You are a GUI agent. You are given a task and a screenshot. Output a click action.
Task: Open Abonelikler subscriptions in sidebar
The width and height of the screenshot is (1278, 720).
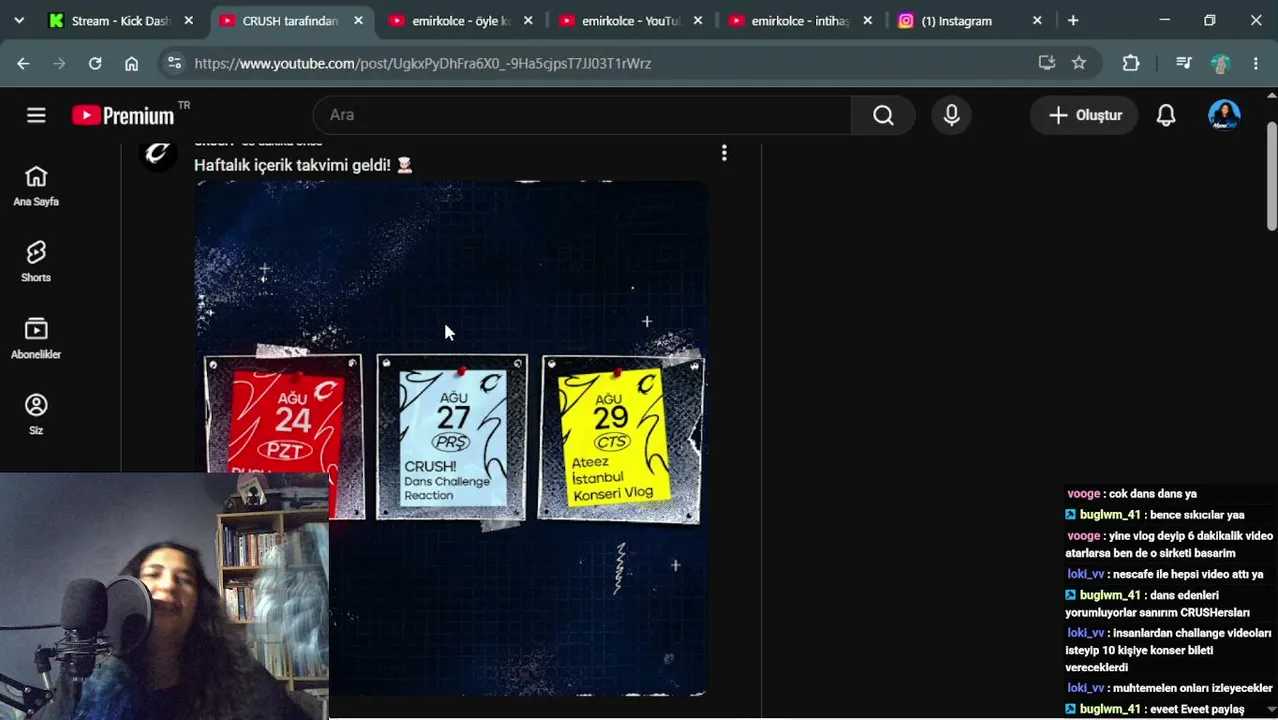coord(36,339)
